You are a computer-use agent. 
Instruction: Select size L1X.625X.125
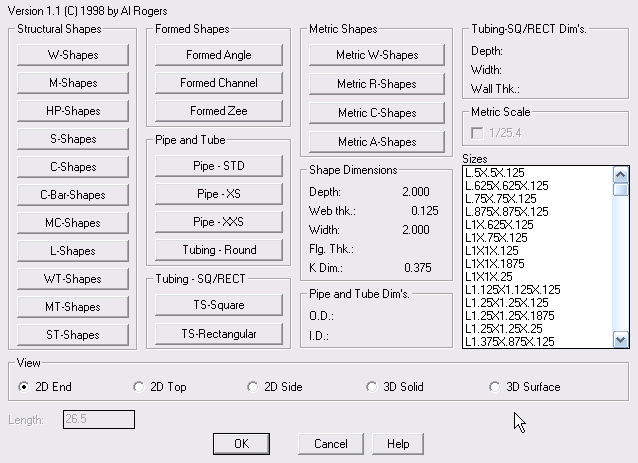pyautogui.click(x=537, y=225)
